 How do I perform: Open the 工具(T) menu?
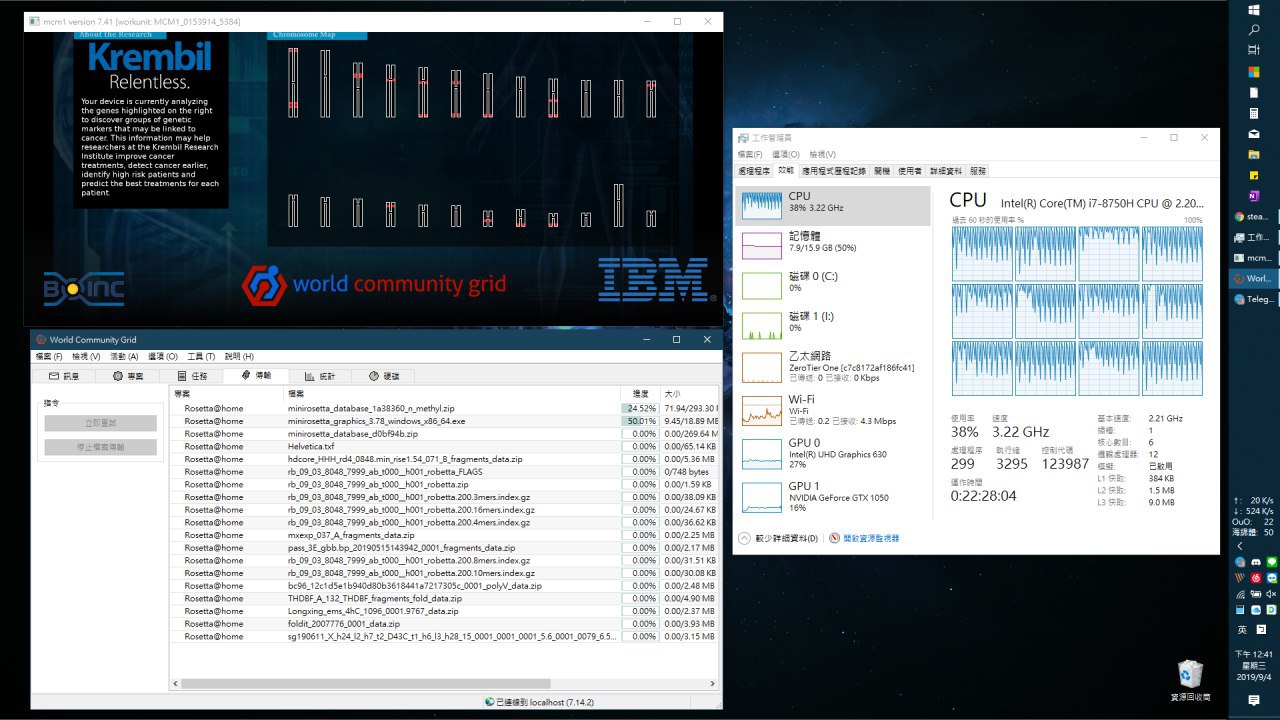[x=201, y=356]
